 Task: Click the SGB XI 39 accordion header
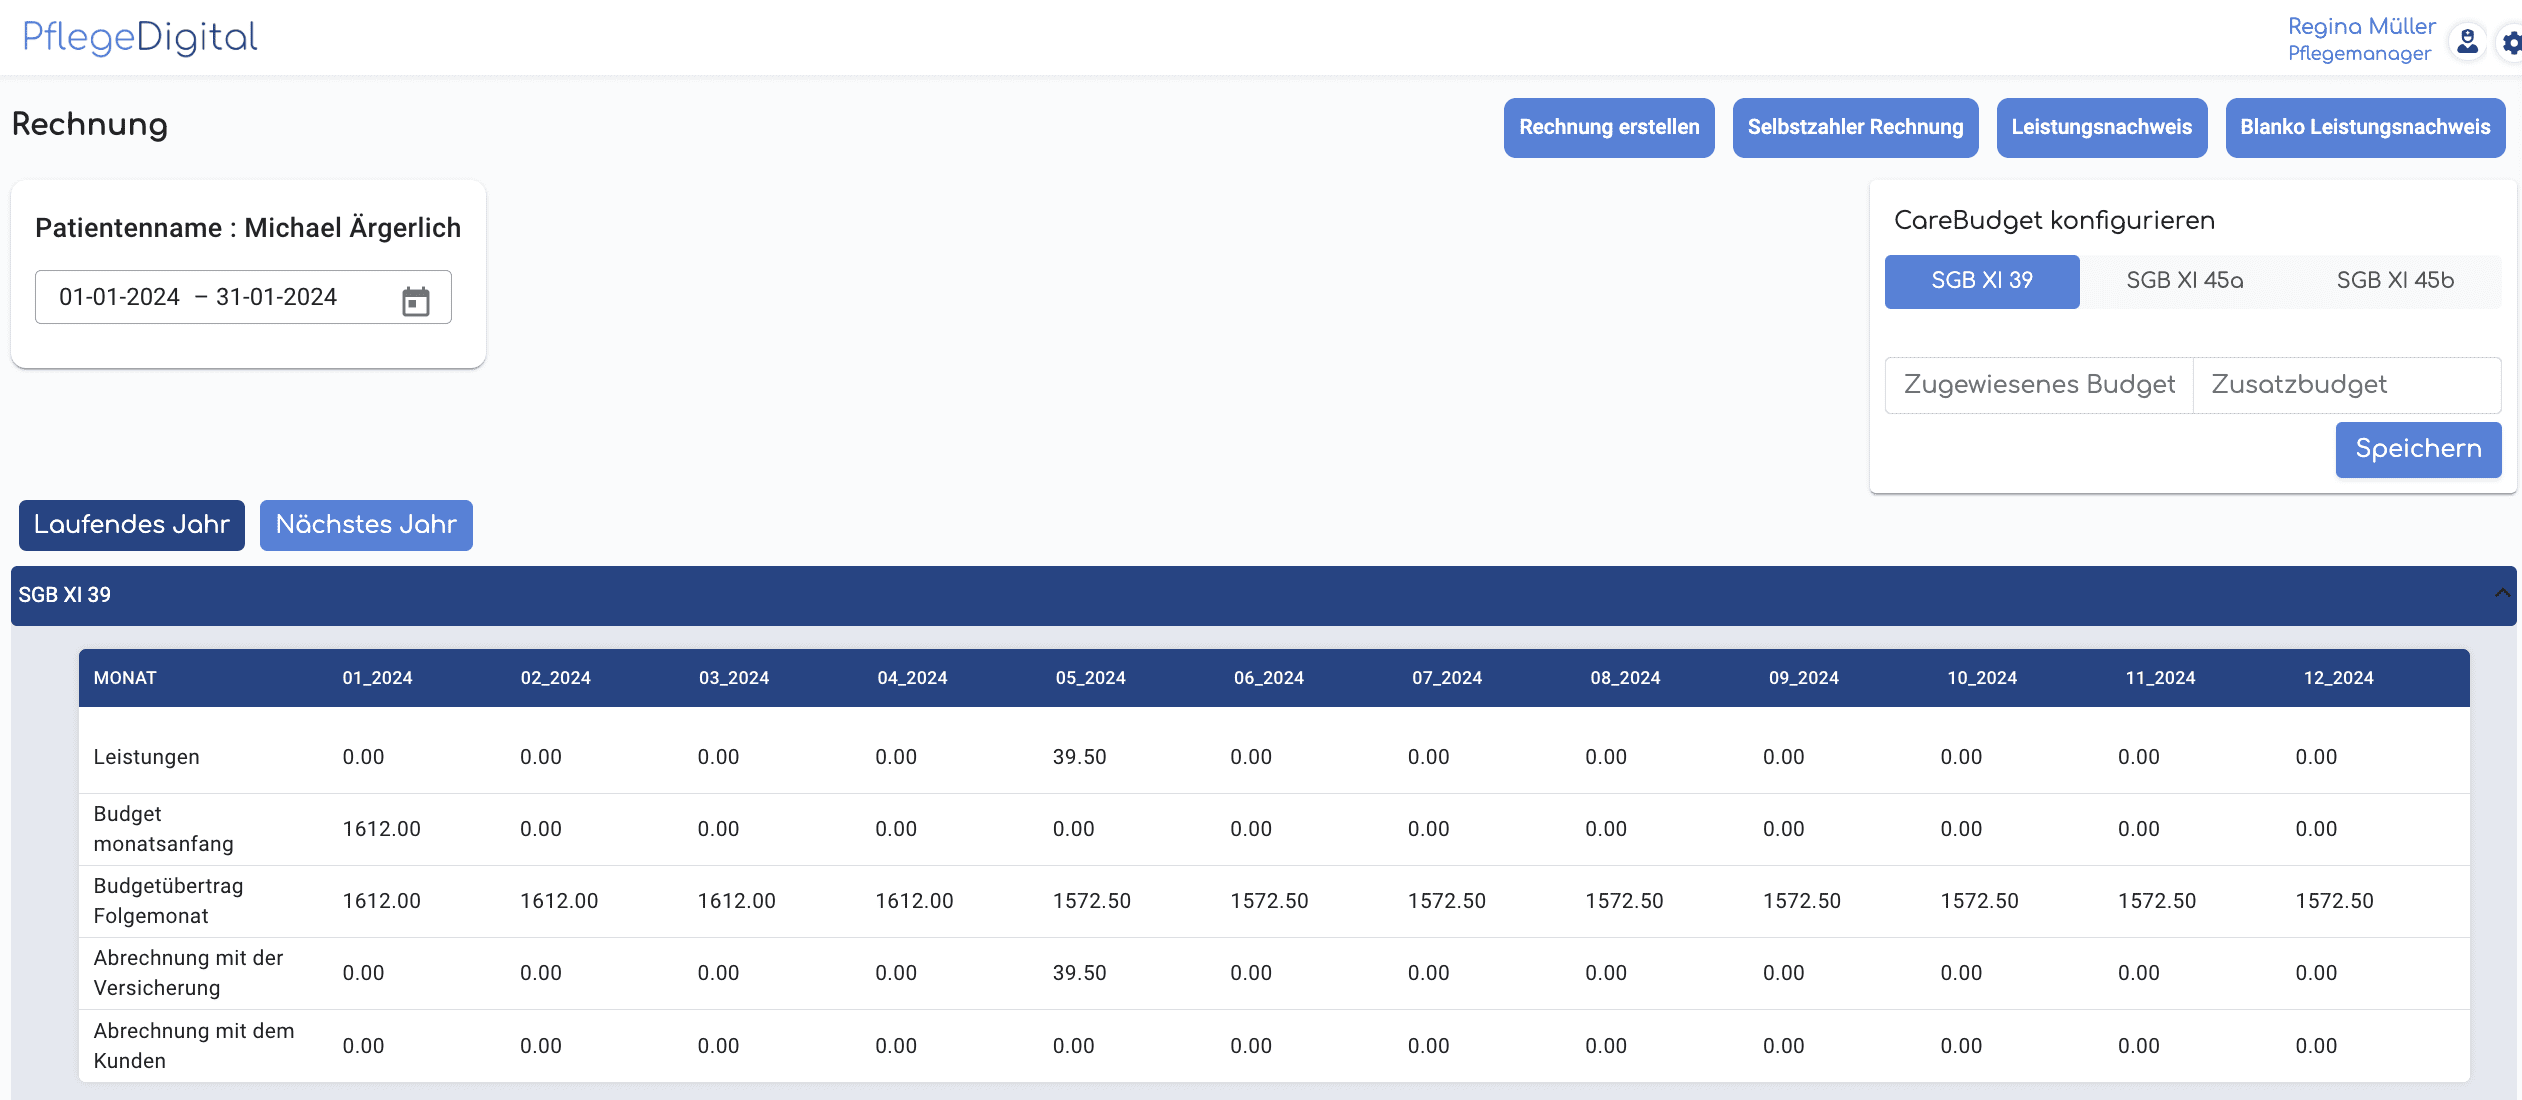pyautogui.click(x=1263, y=595)
